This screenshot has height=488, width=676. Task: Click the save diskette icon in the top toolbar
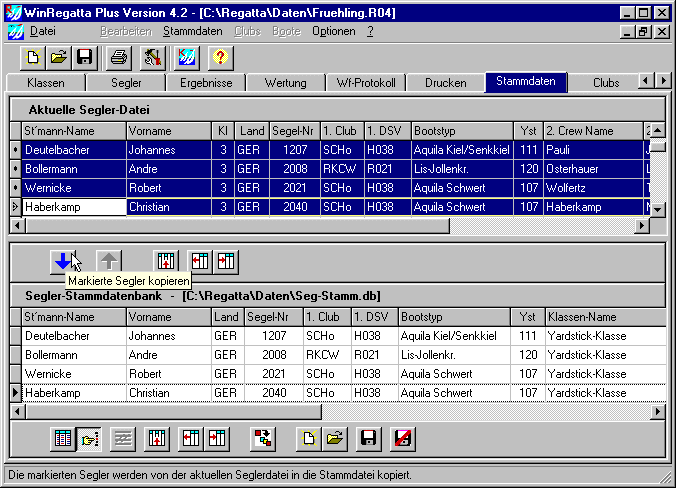[x=85, y=57]
